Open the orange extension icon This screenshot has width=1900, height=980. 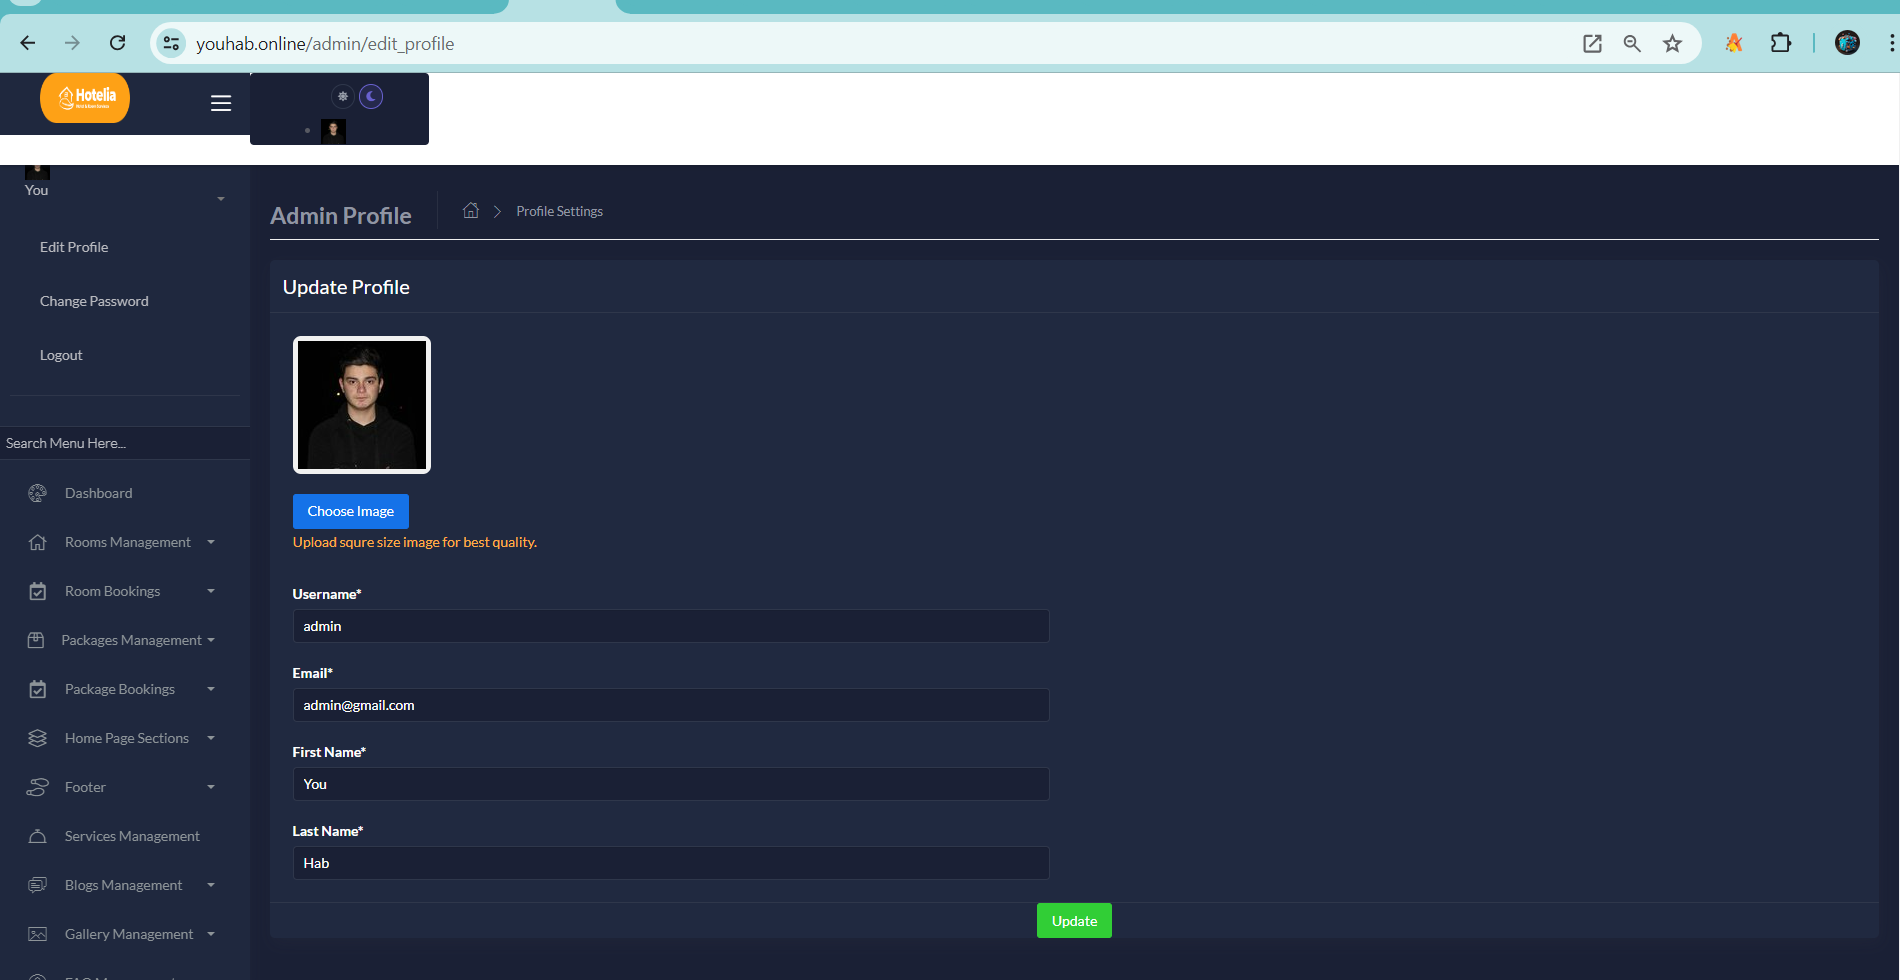tap(1734, 43)
